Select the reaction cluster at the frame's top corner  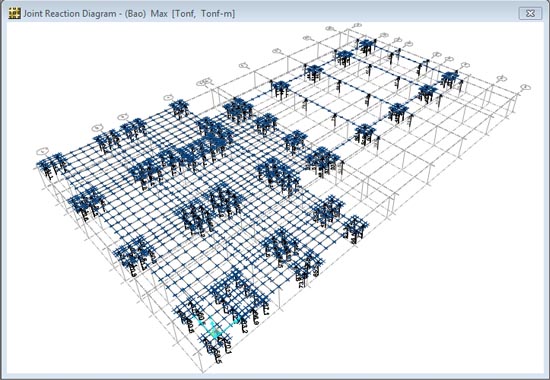tap(367, 46)
